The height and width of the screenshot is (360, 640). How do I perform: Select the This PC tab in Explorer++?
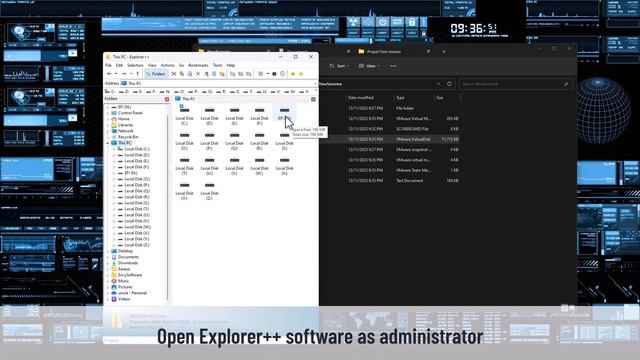(x=185, y=99)
